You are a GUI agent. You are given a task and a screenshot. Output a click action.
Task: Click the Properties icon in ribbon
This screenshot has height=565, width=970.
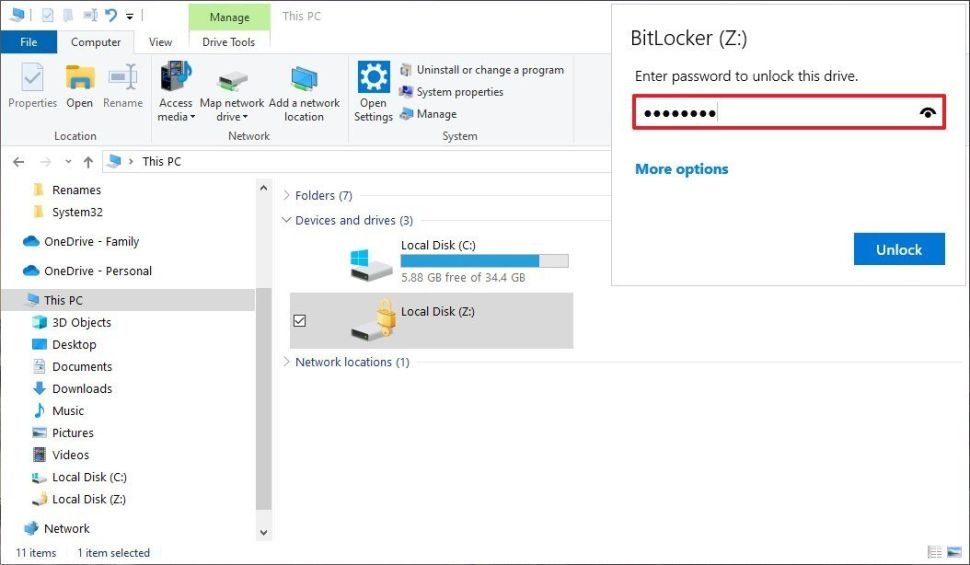tap(32, 77)
